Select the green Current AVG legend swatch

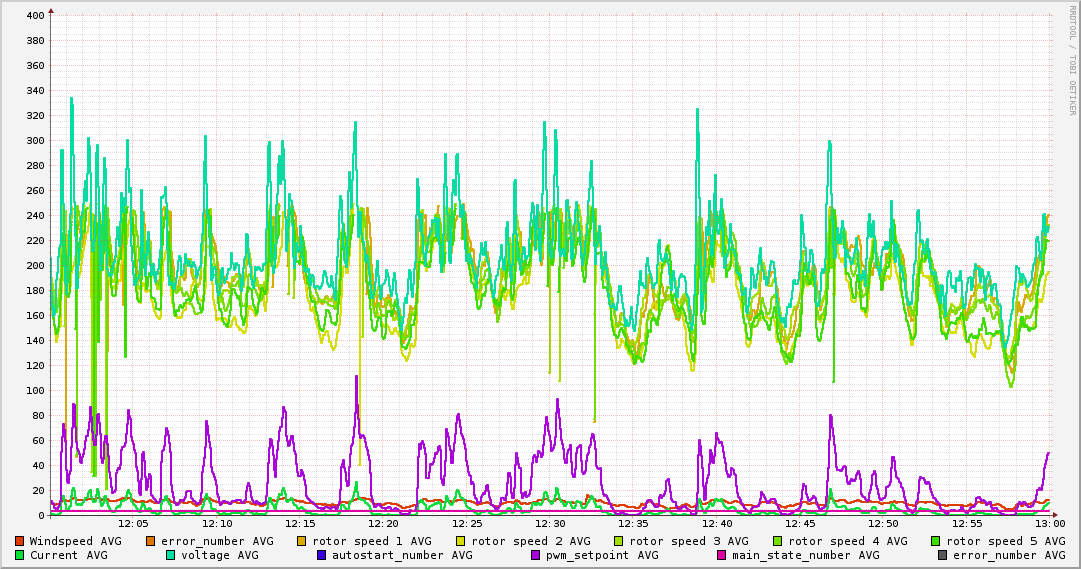[x=19, y=555]
